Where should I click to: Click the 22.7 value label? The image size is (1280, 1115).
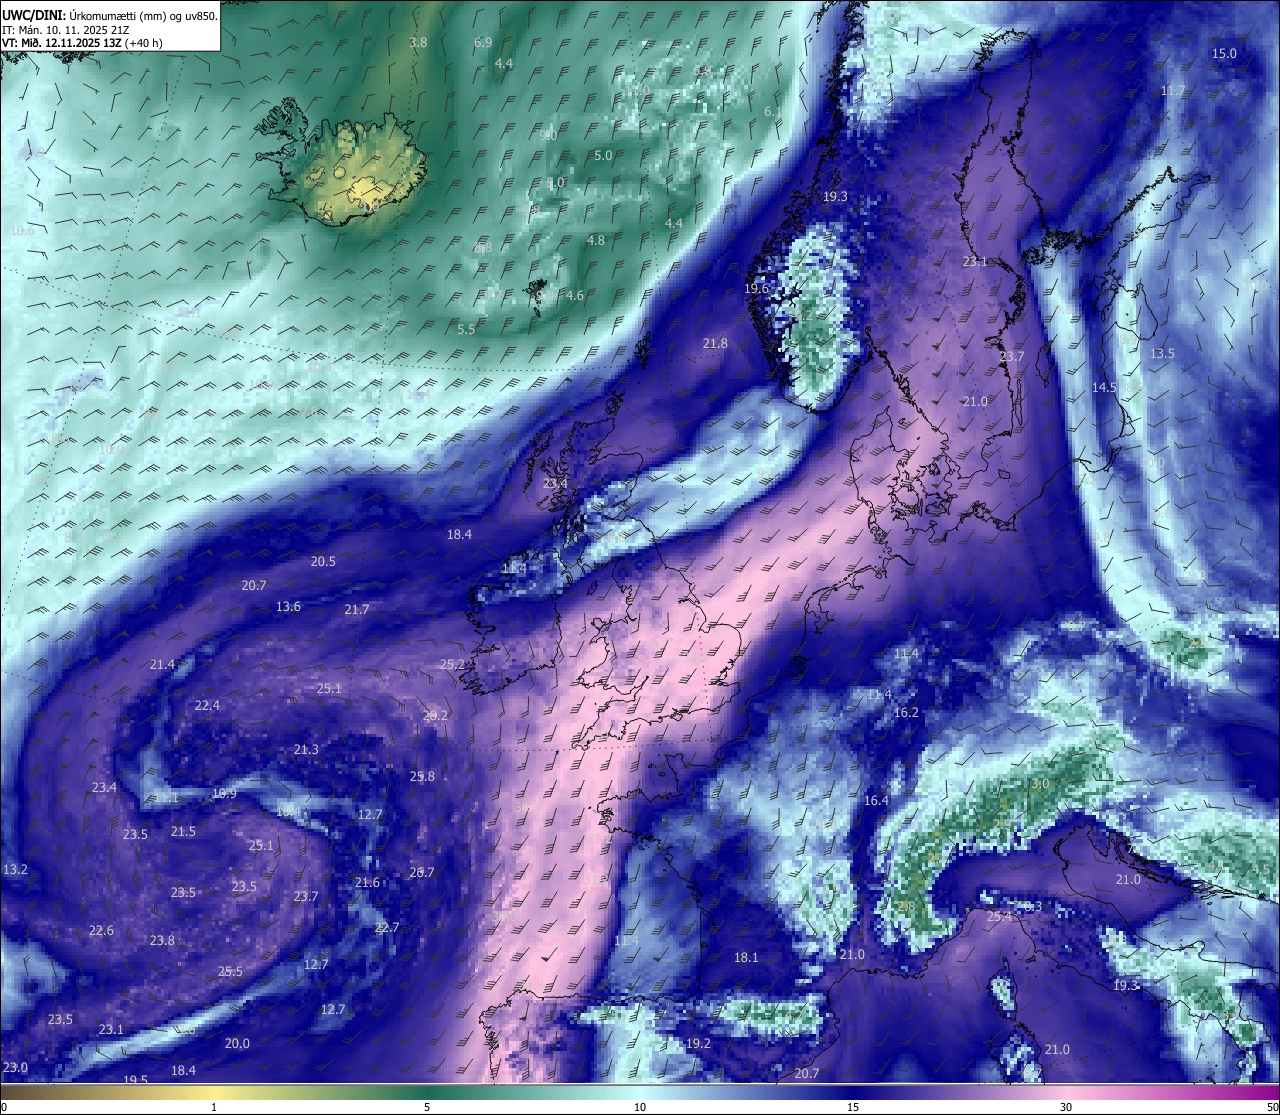point(386,928)
